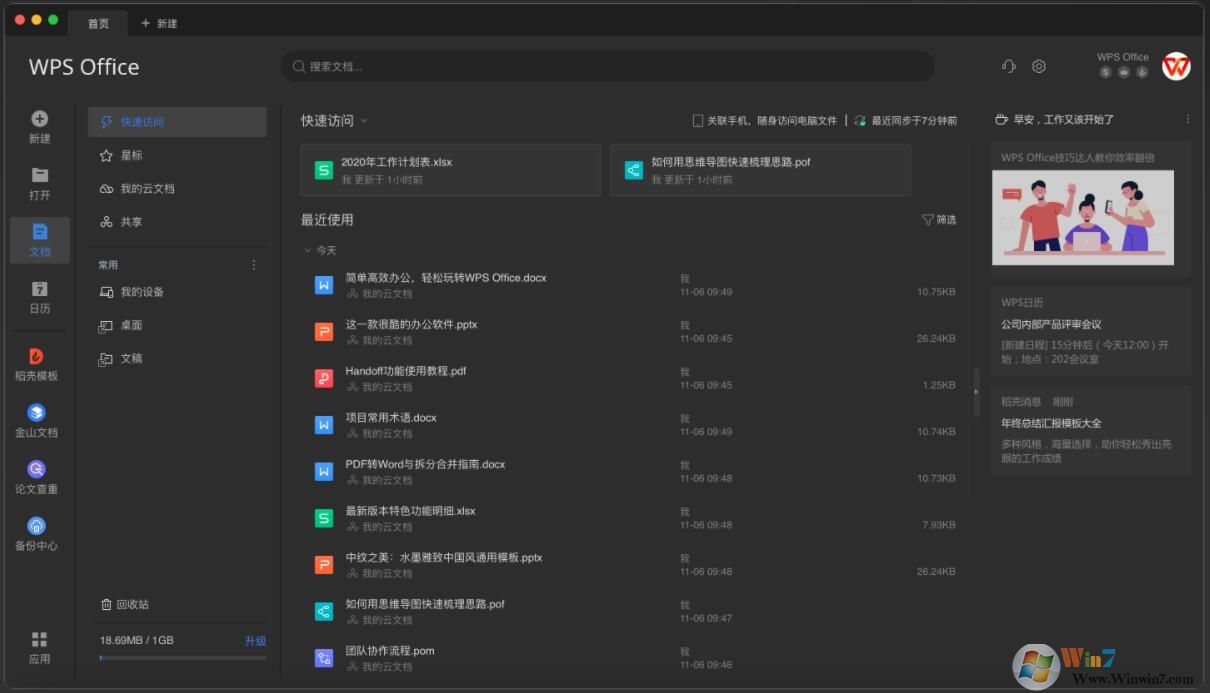This screenshot has width=1210, height=693.
Task: Click the pptx icon for 这一款很酷的办公软件
Action: pos(324,332)
